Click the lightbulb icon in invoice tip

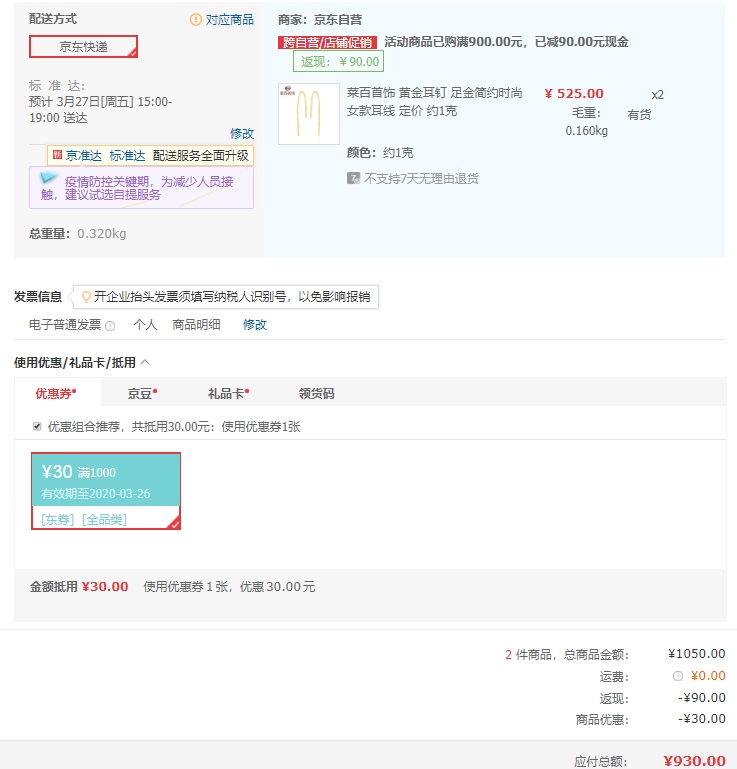[x=86, y=297]
